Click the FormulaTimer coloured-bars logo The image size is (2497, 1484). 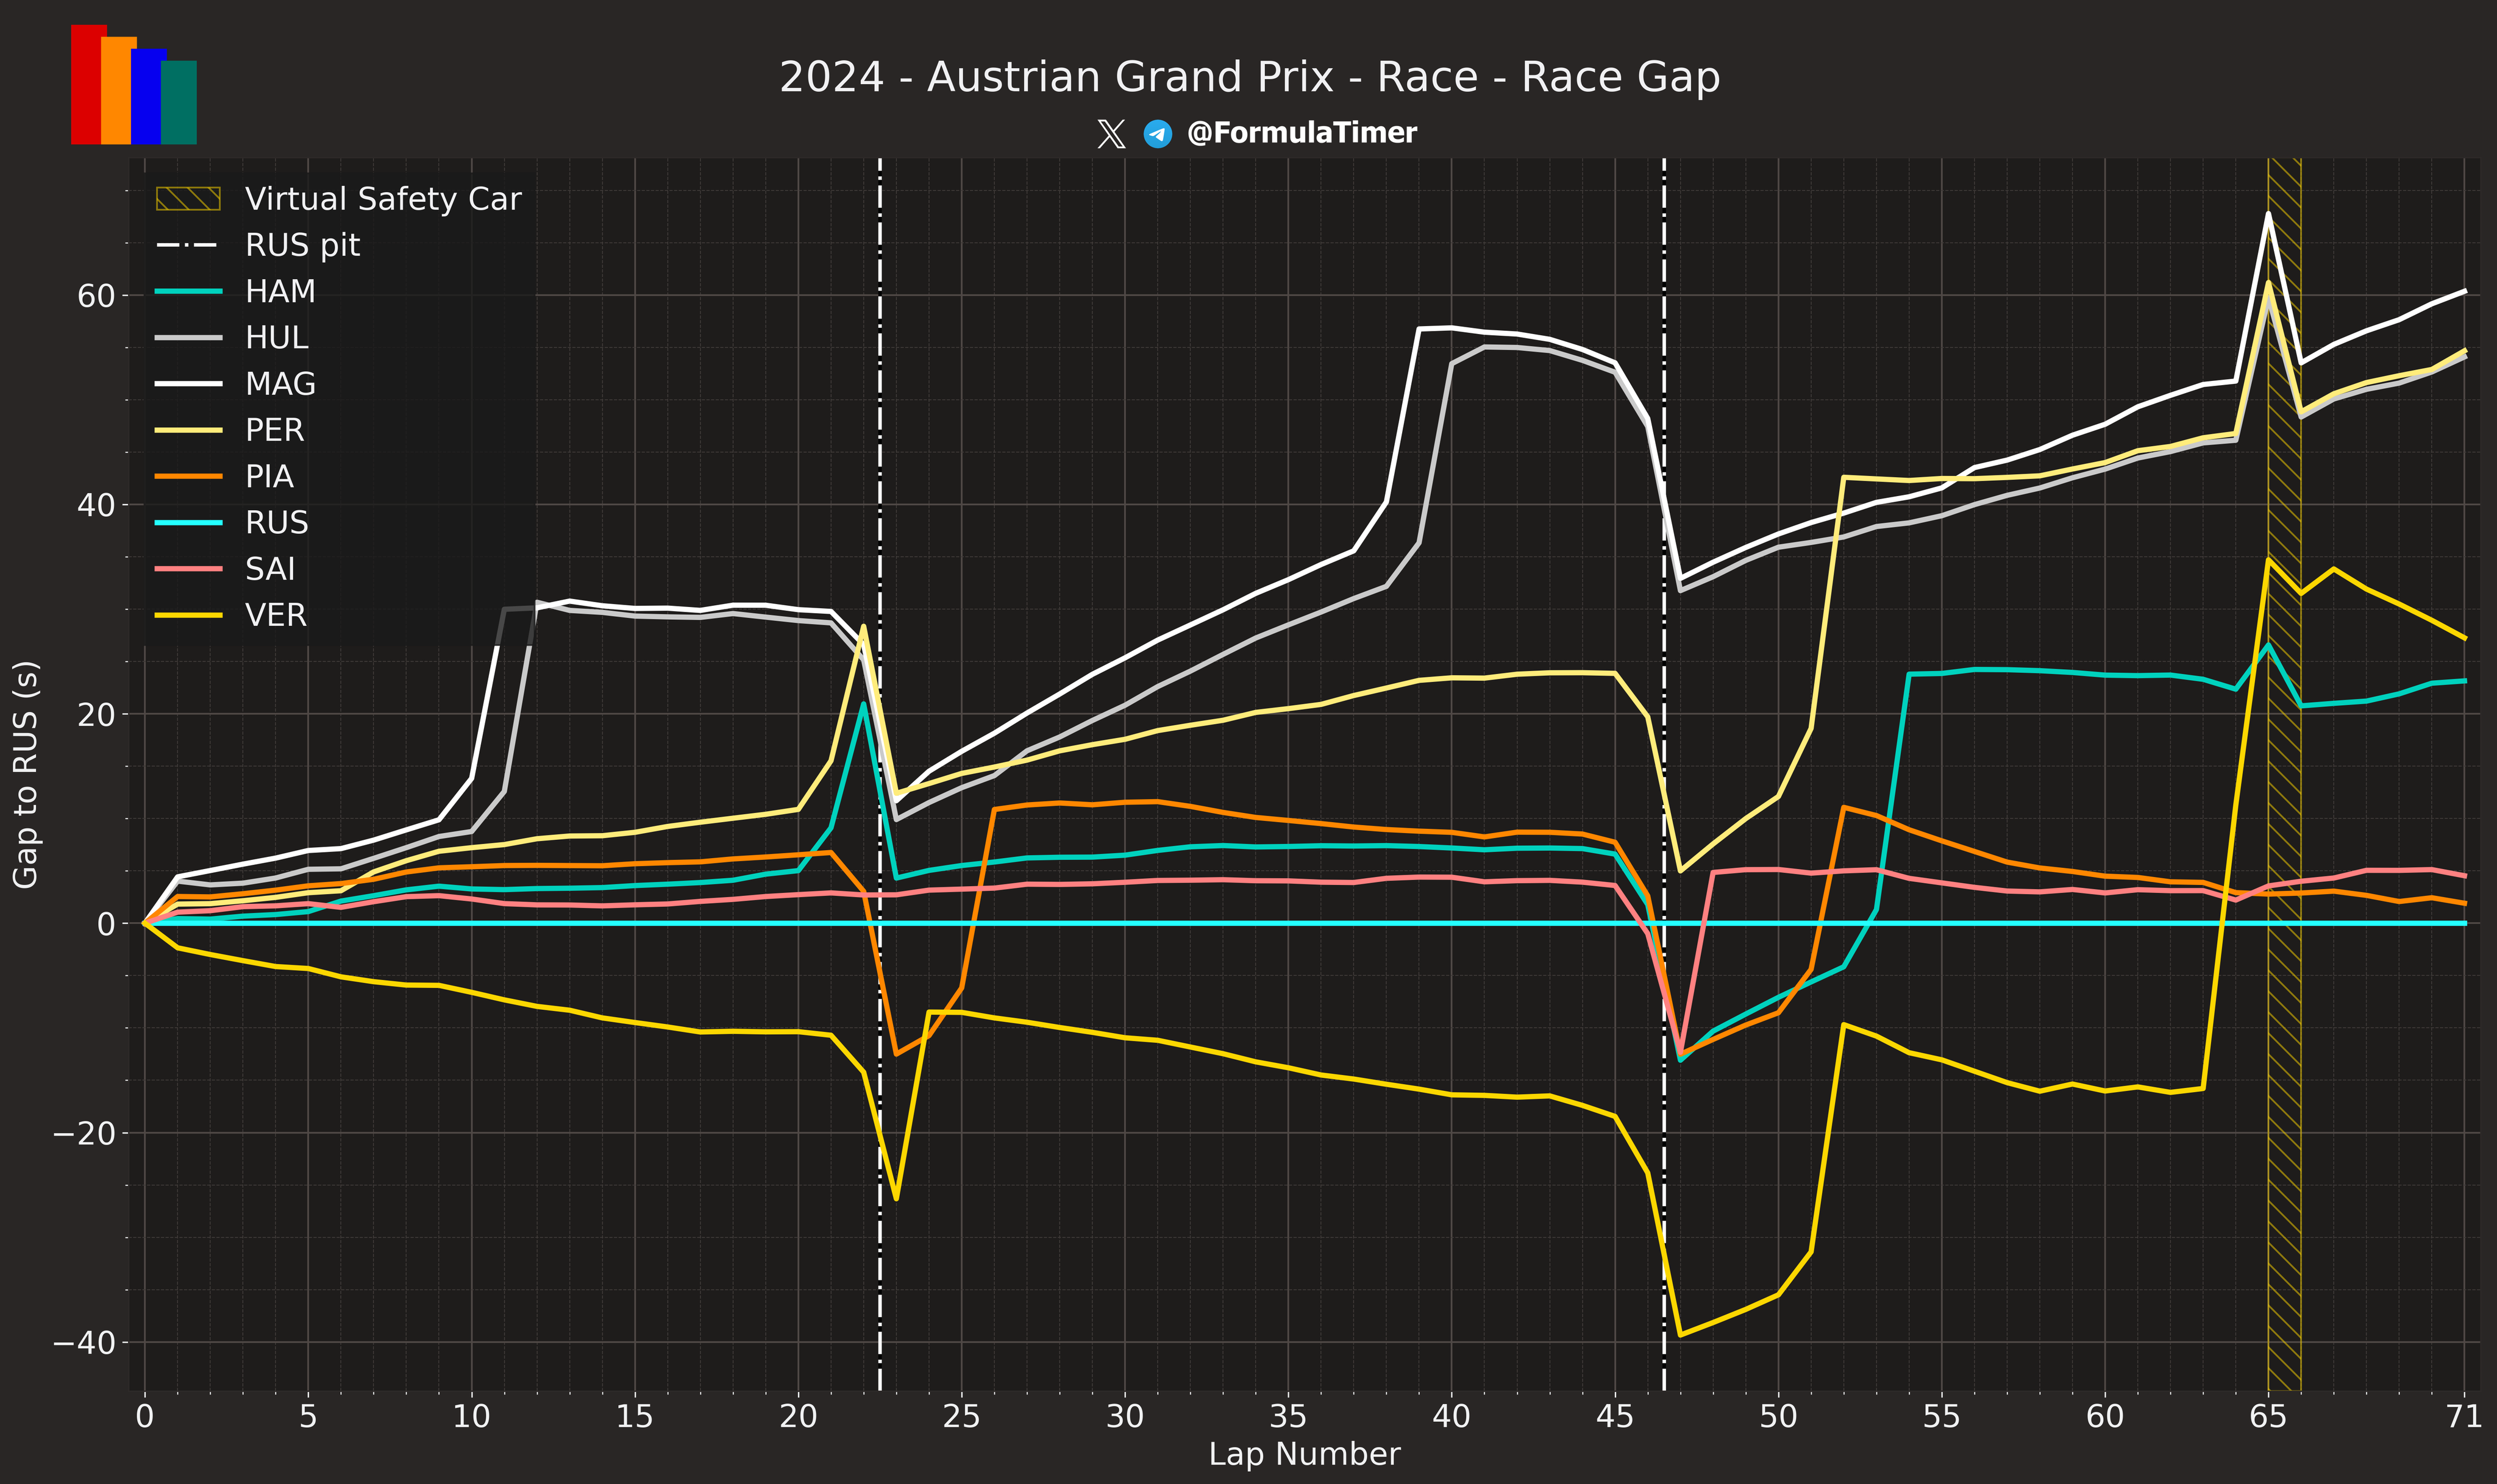[x=134, y=84]
